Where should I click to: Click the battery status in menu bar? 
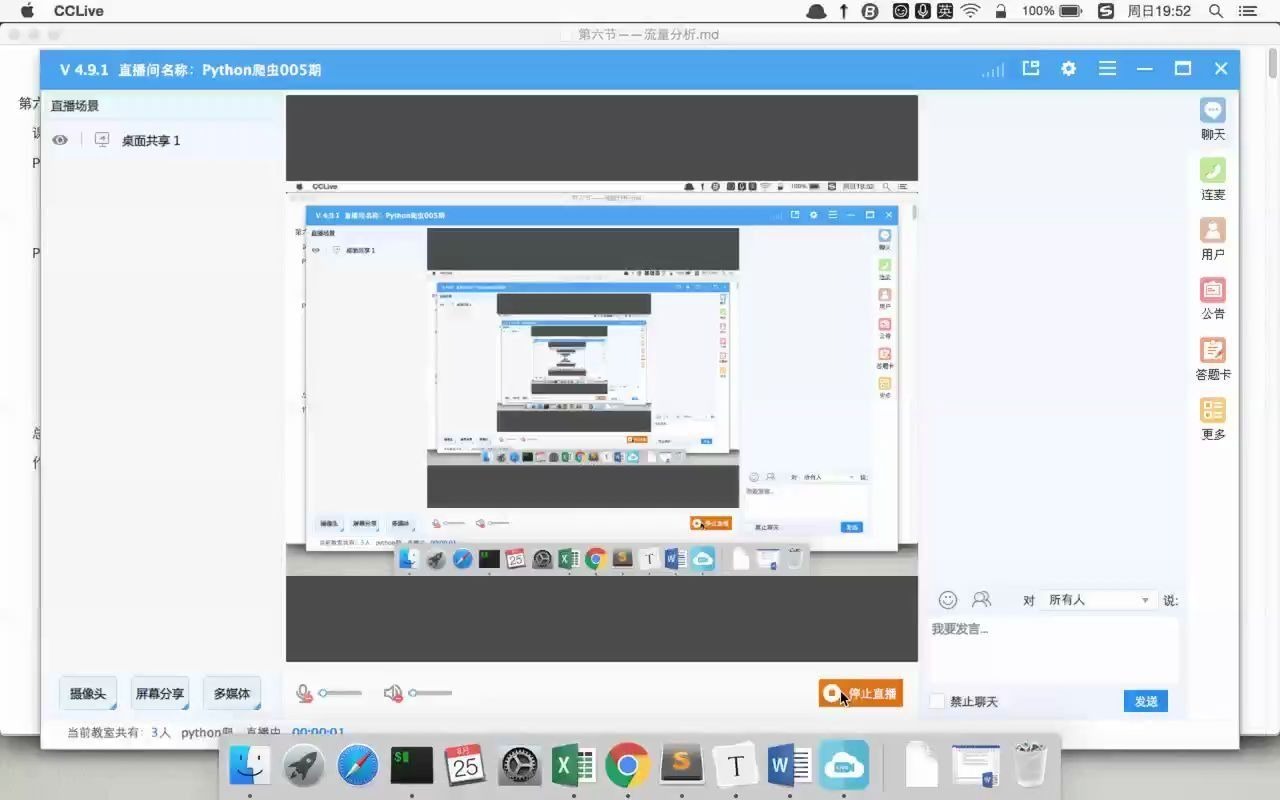click(1052, 11)
